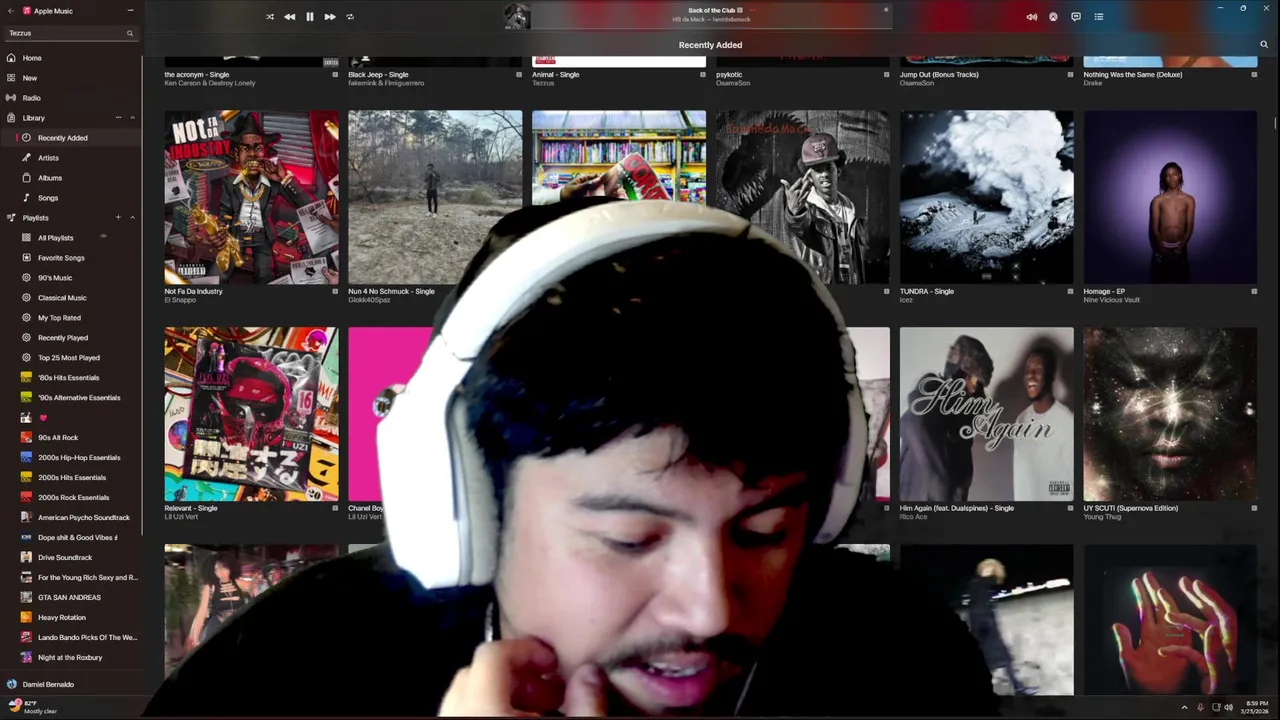Image resolution: width=1280 pixels, height=720 pixels.
Task: Open the TUNDRA - Single album cover
Action: click(987, 197)
